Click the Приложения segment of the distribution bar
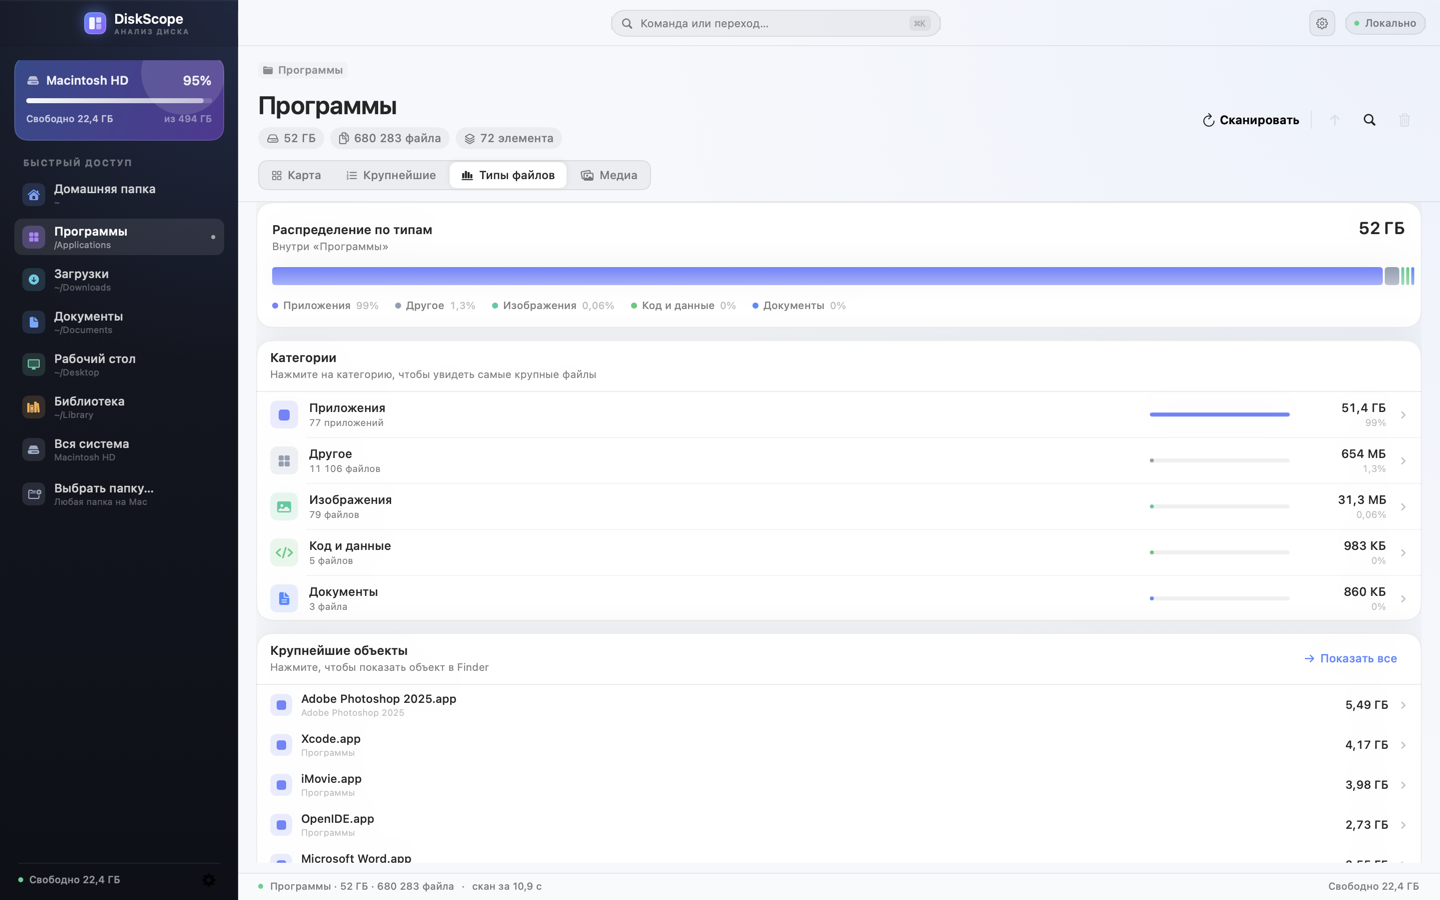Viewport: 1440px width, 900px height. pyautogui.click(x=827, y=276)
